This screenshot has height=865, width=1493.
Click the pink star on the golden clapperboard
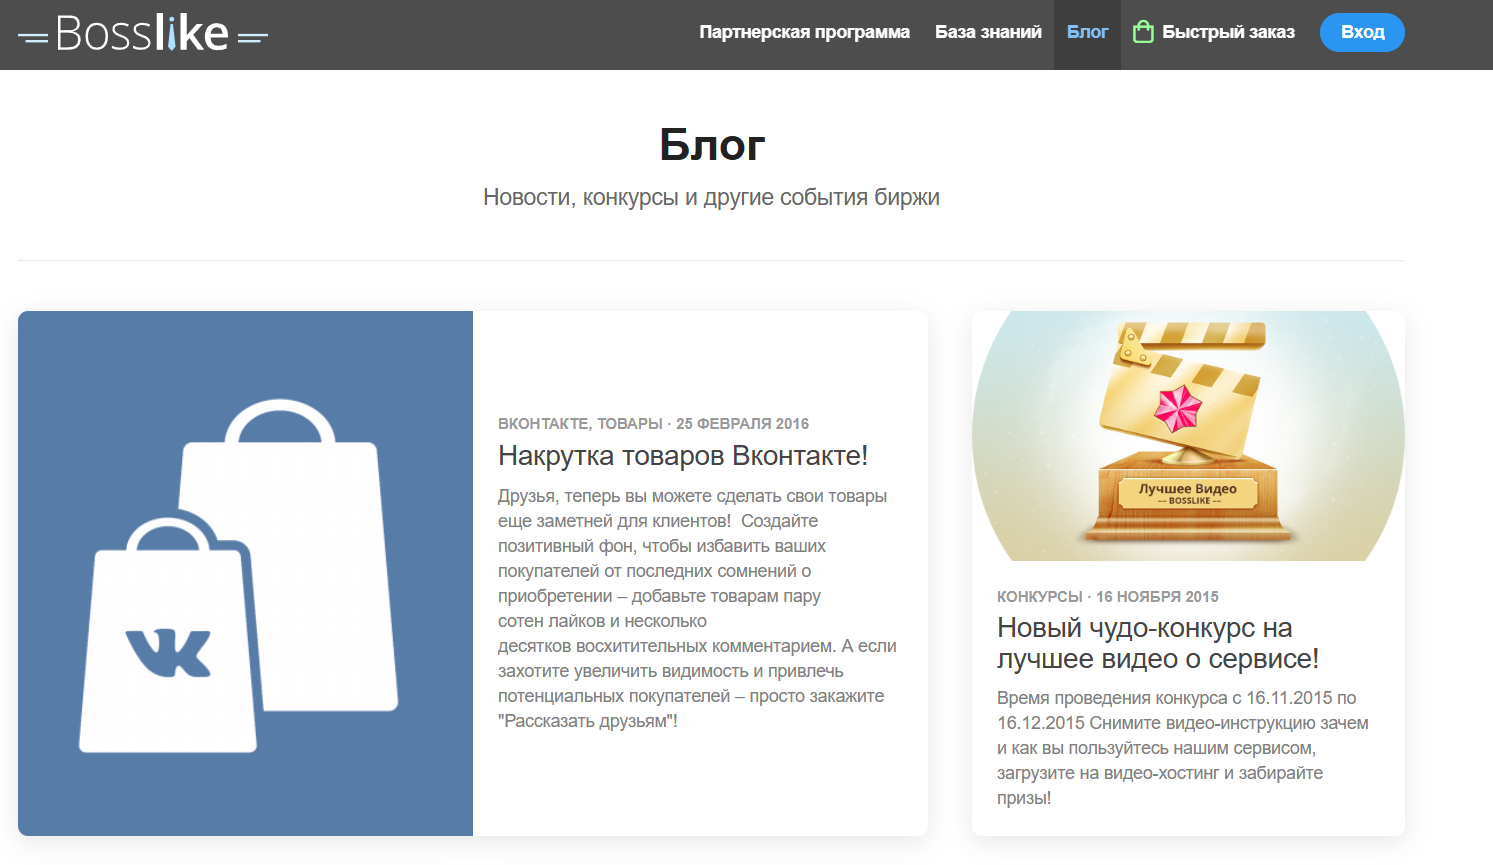[1177, 407]
